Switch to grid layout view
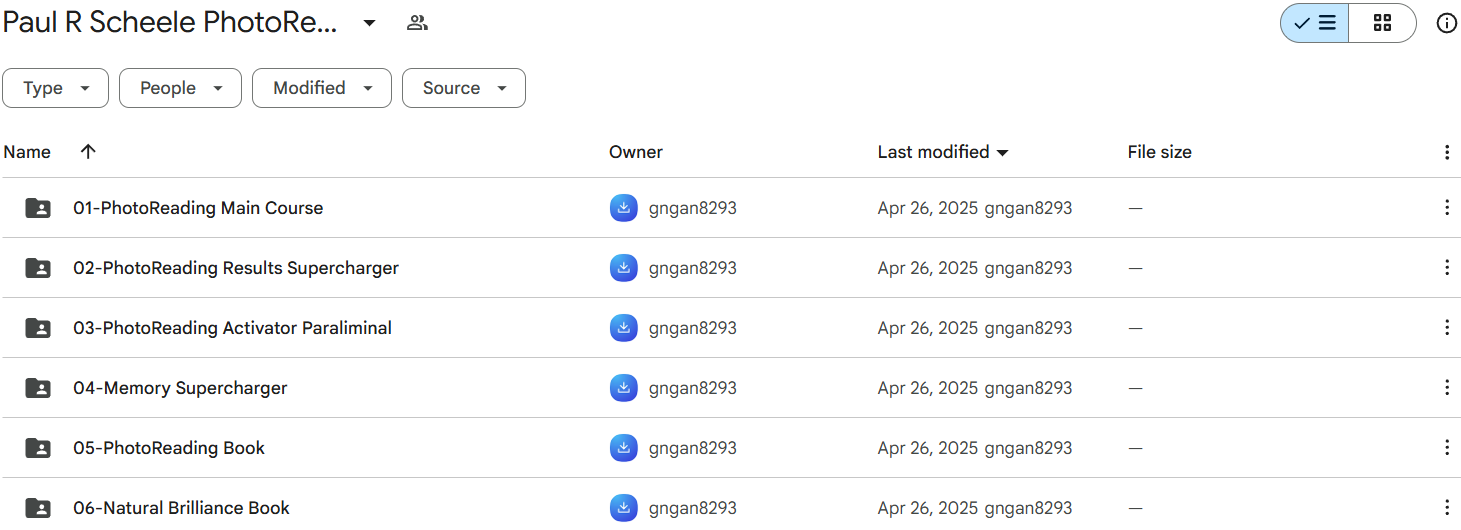Viewport: 1461px width, 530px height. pos(1382,23)
